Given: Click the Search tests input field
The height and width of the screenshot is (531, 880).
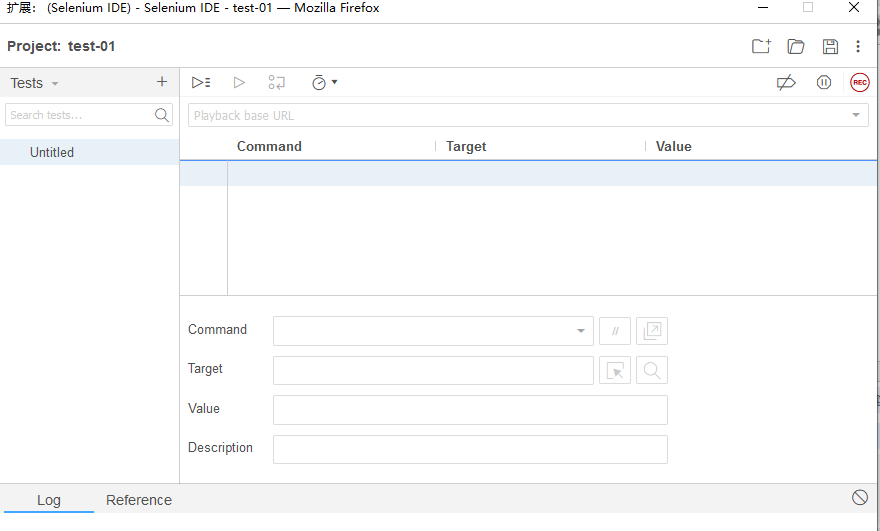Looking at the screenshot, I should (80, 115).
